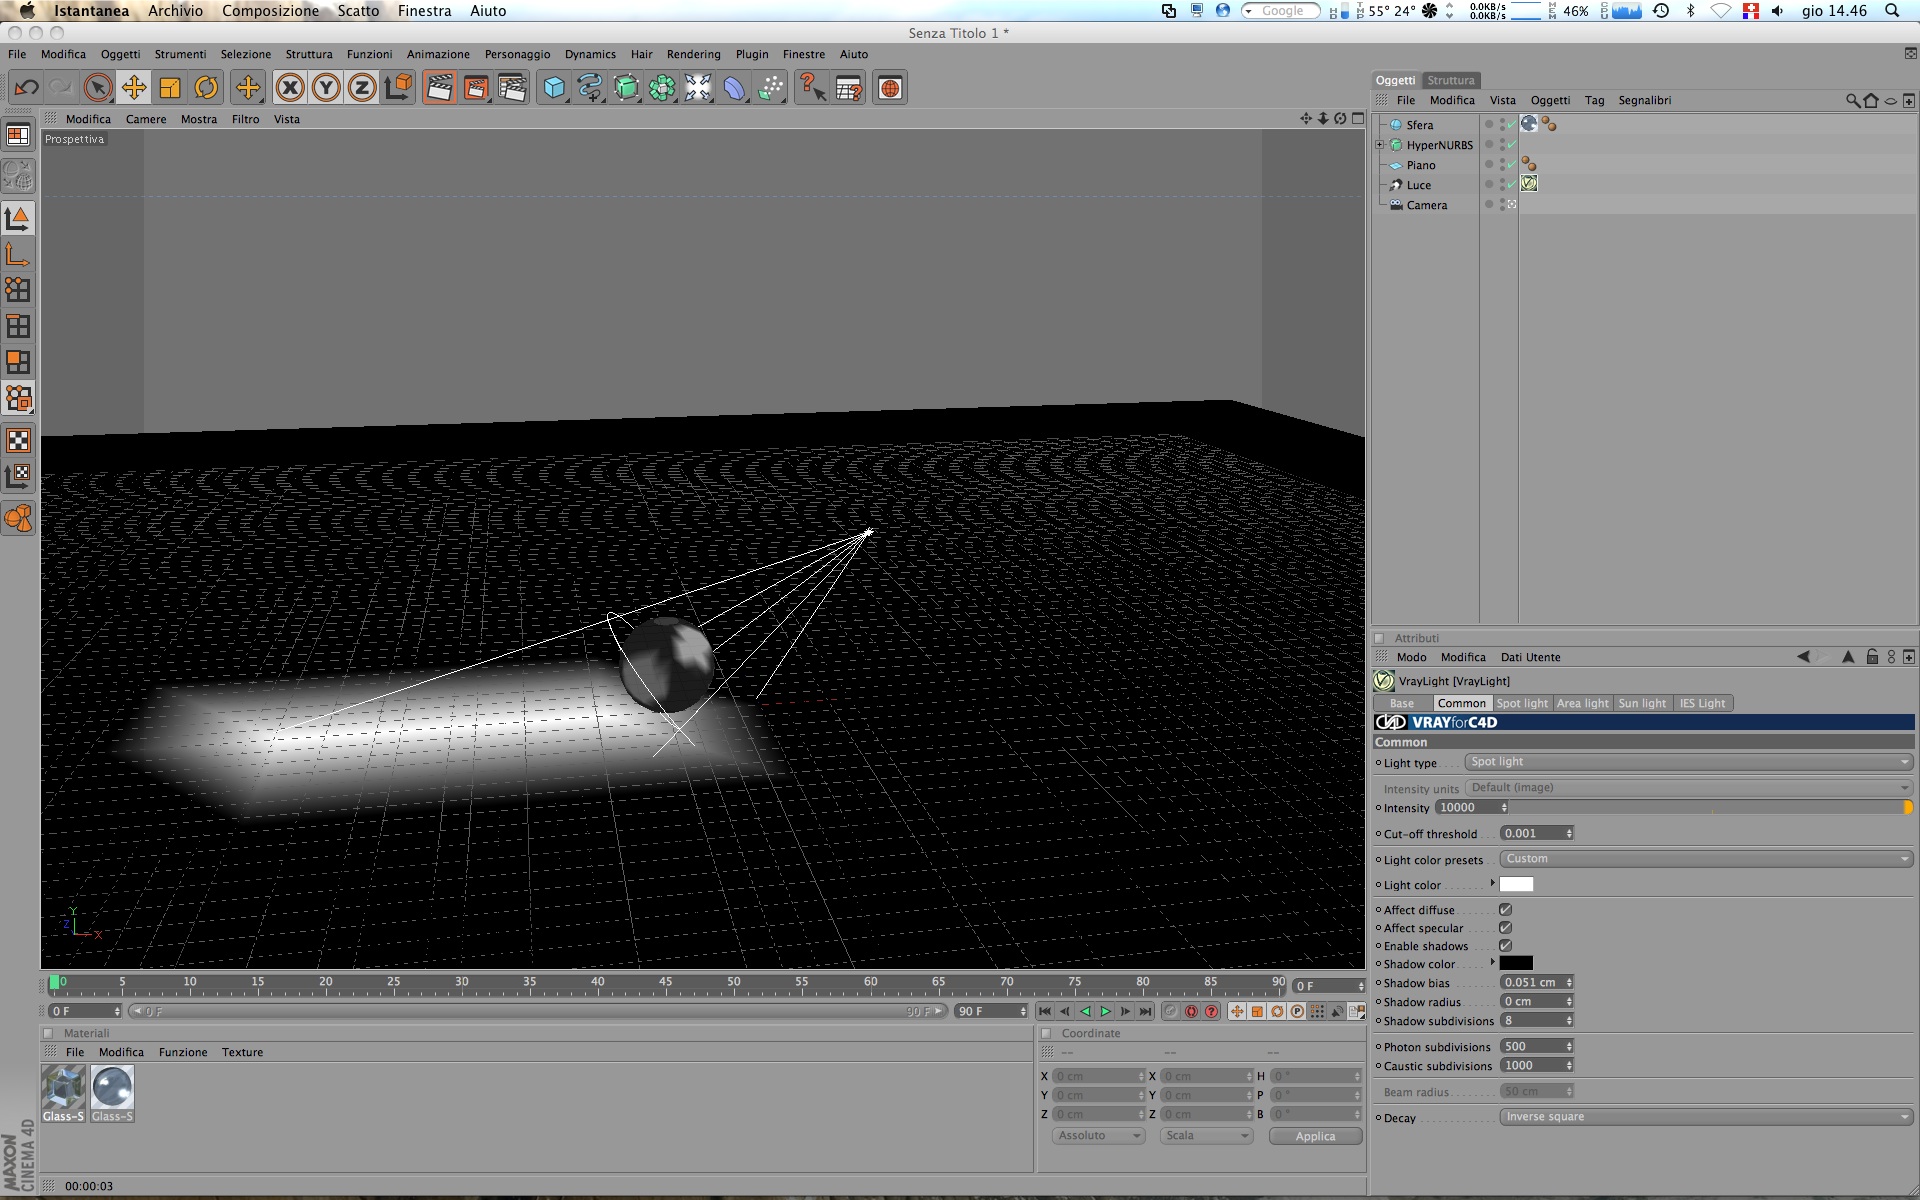This screenshot has width=1920, height=1200.
Task: Select the Move tool in toolbar
Action: click(133, 88)
